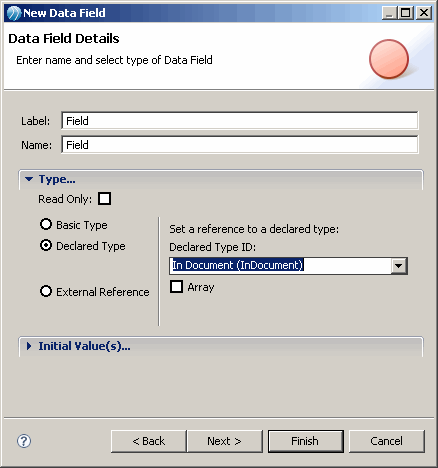The image size is (438, 468).
Task: Open the Declared Type ID dropdown arrow
Action: pos(399,266)
